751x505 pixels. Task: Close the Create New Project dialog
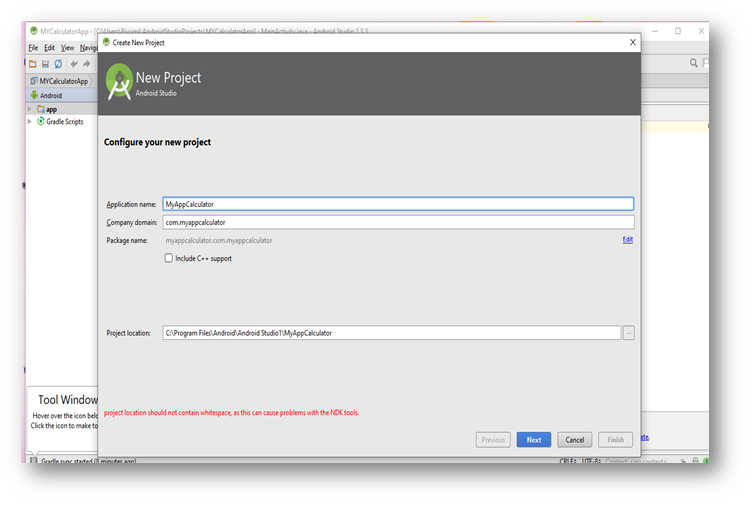pyautogui.click(x=632, y=42)
